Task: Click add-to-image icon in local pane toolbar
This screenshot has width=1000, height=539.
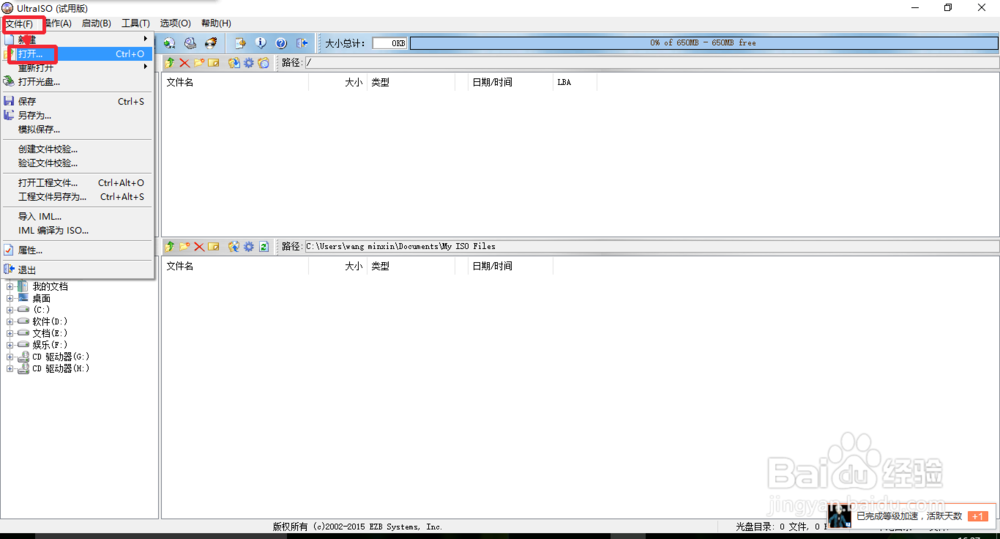Action: click(234, 246)
